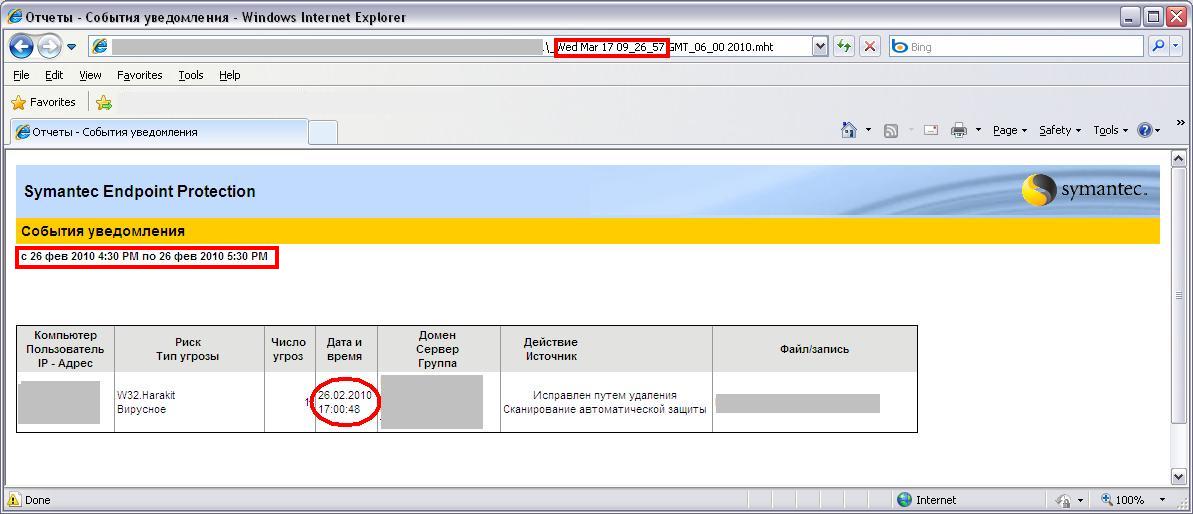Image resolution: width=1193 pixels, height=514 pixels.
Task: Click the browser Forward arrow button
Action: coord(49,47)
